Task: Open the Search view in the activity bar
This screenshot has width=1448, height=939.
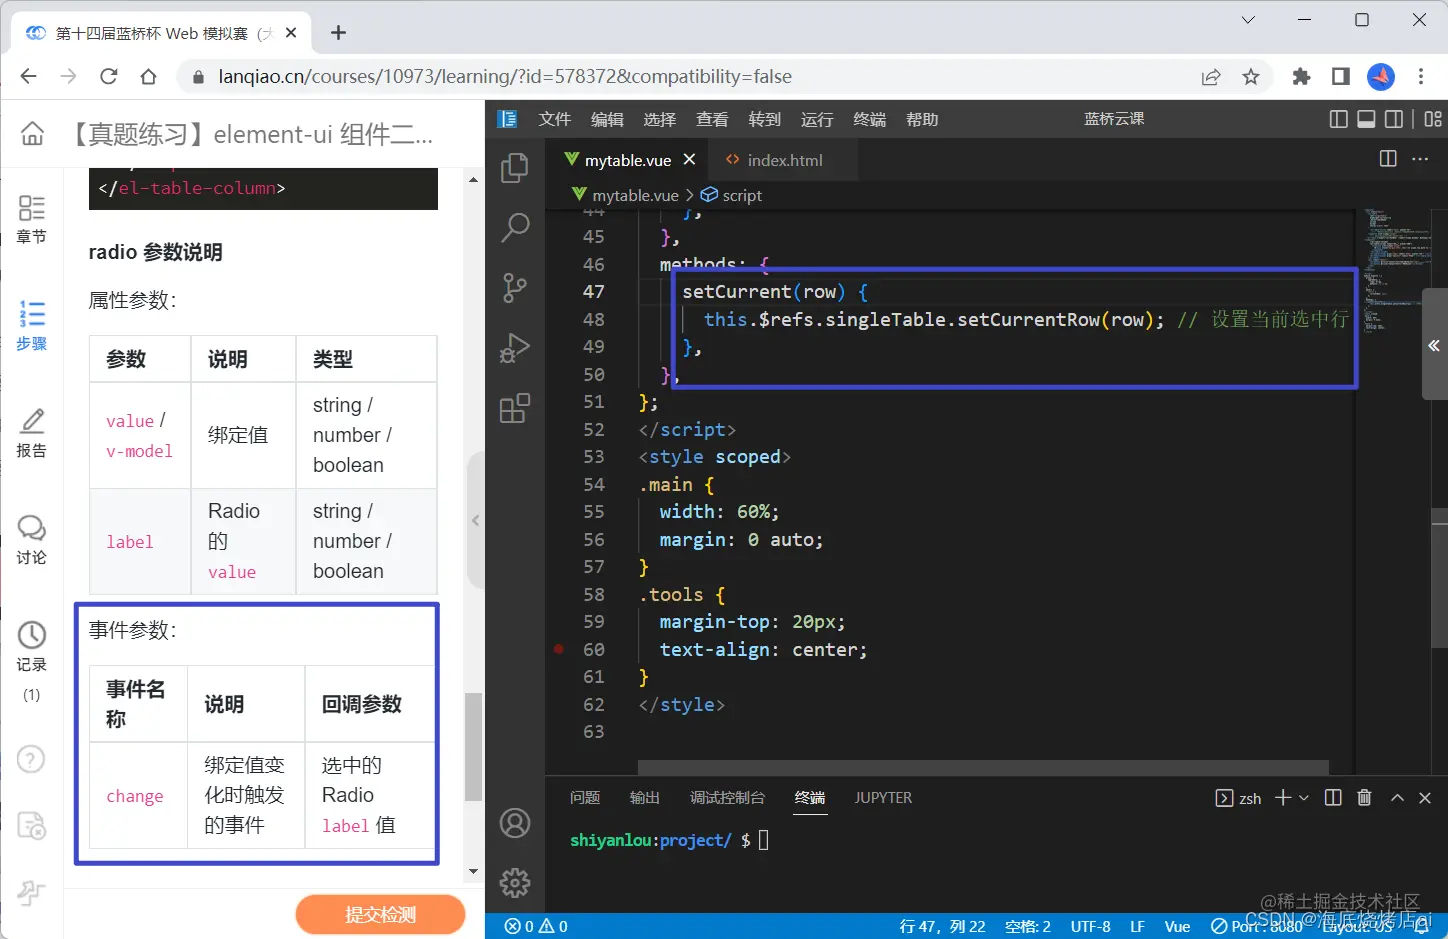Action: tap(514, 228)
